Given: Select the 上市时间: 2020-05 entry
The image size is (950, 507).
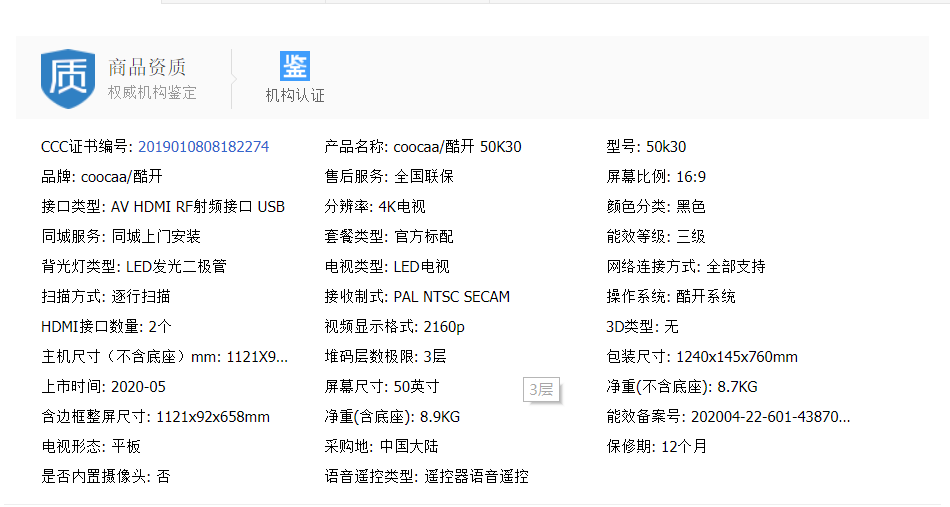Looking at the screenshot, I should pyautogui.click(x=104, y=387).
